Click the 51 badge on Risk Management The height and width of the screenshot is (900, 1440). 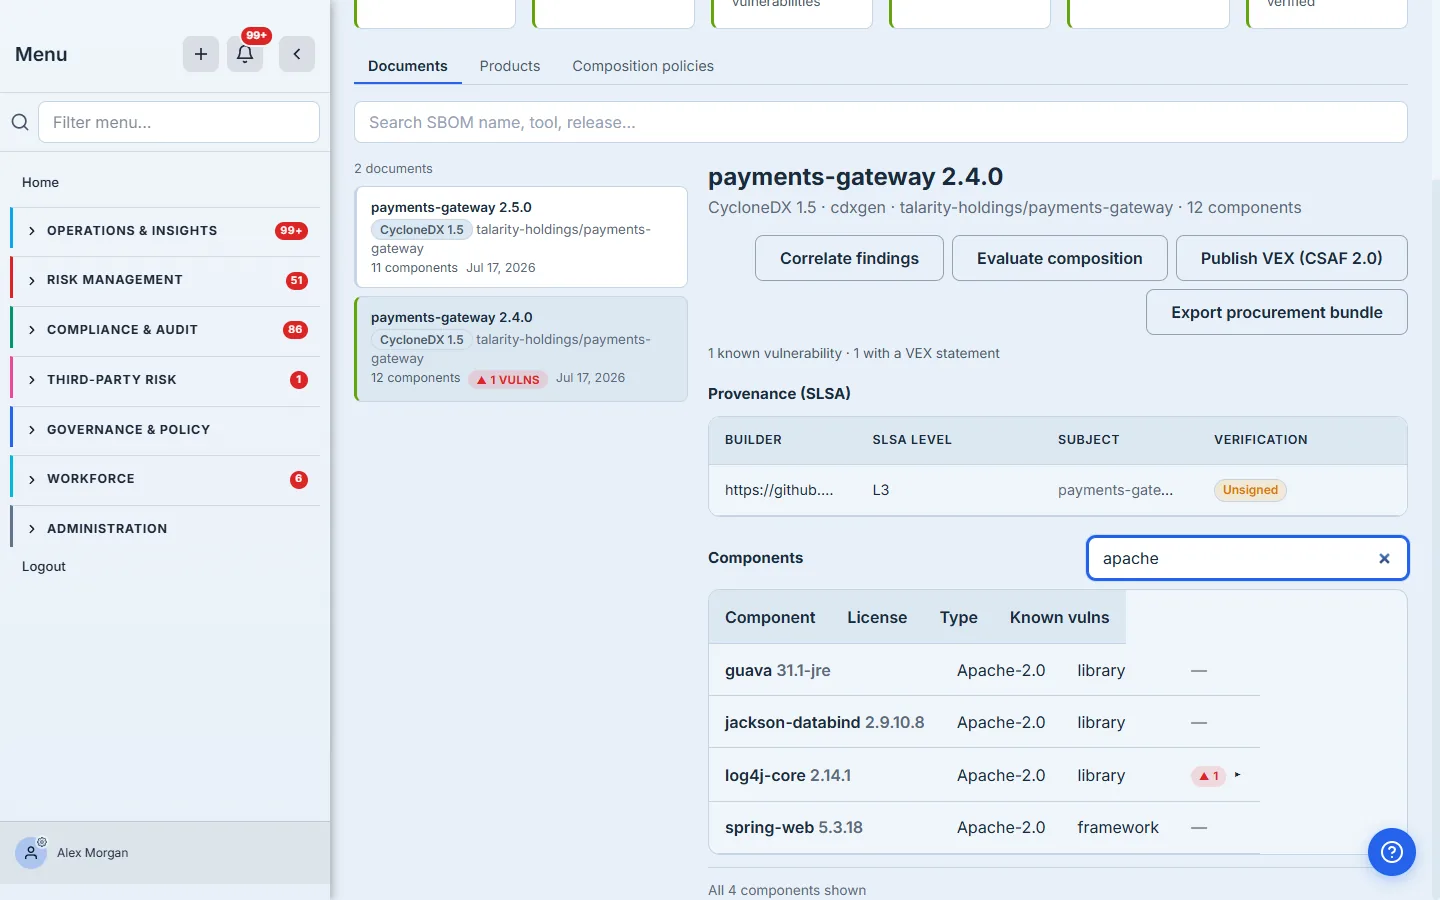(297, 281)
